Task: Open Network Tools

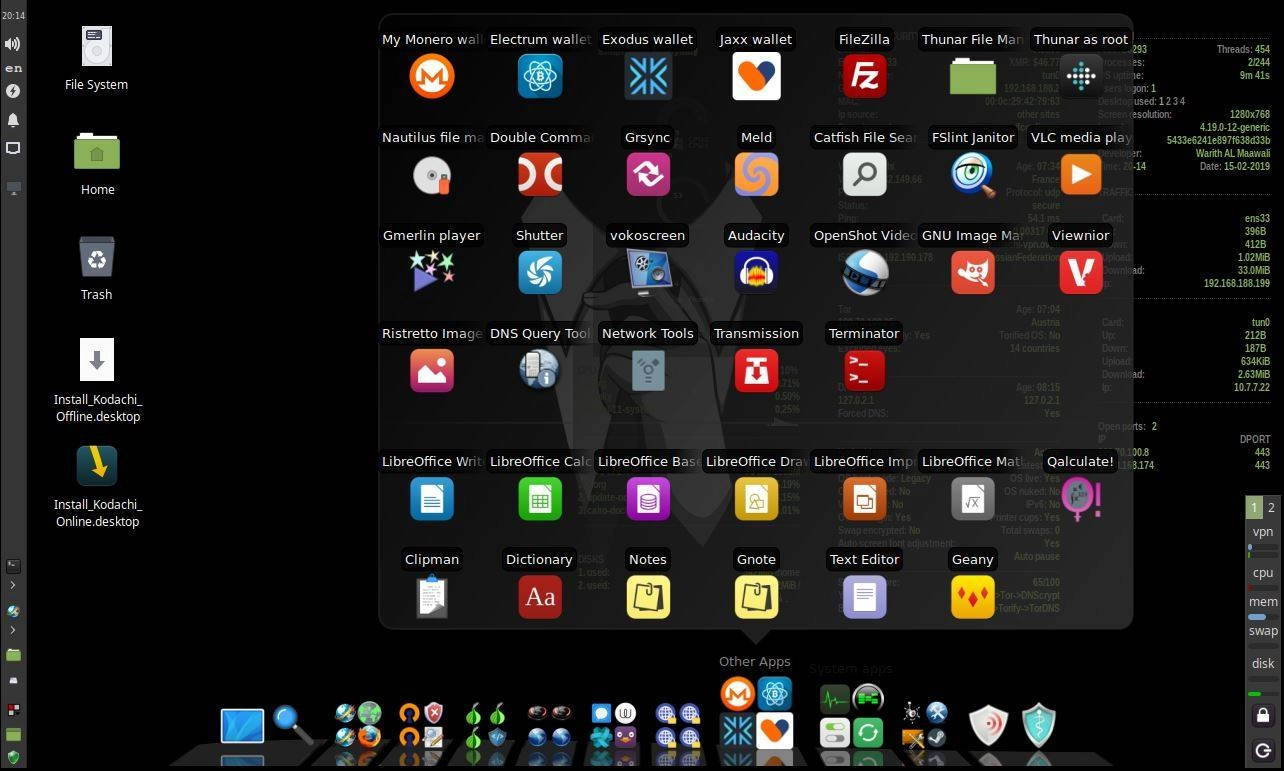Action: [x=648, y=370]
